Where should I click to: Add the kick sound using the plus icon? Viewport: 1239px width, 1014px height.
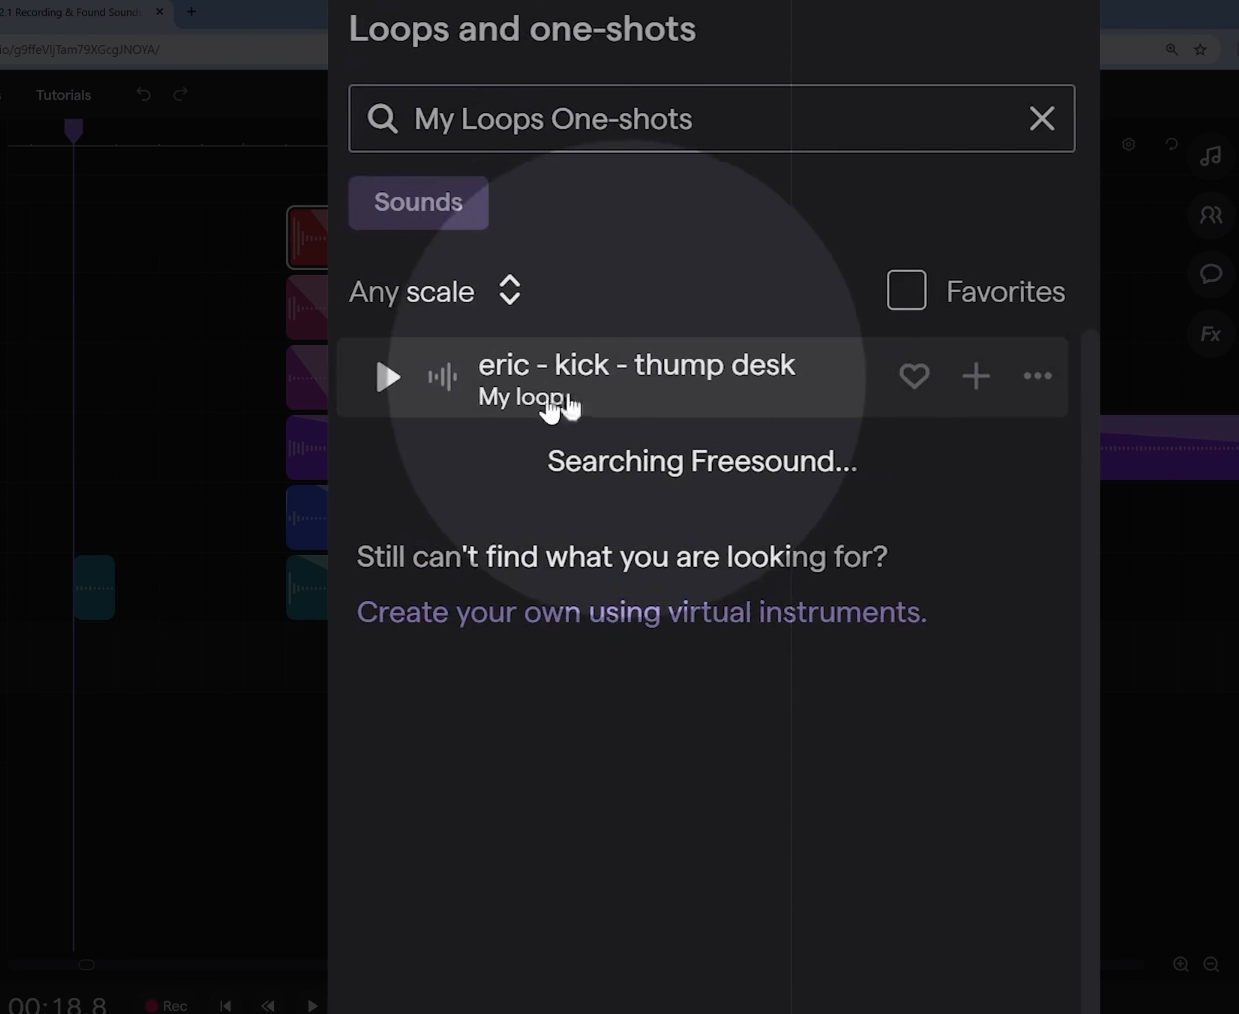pos(976,376)
